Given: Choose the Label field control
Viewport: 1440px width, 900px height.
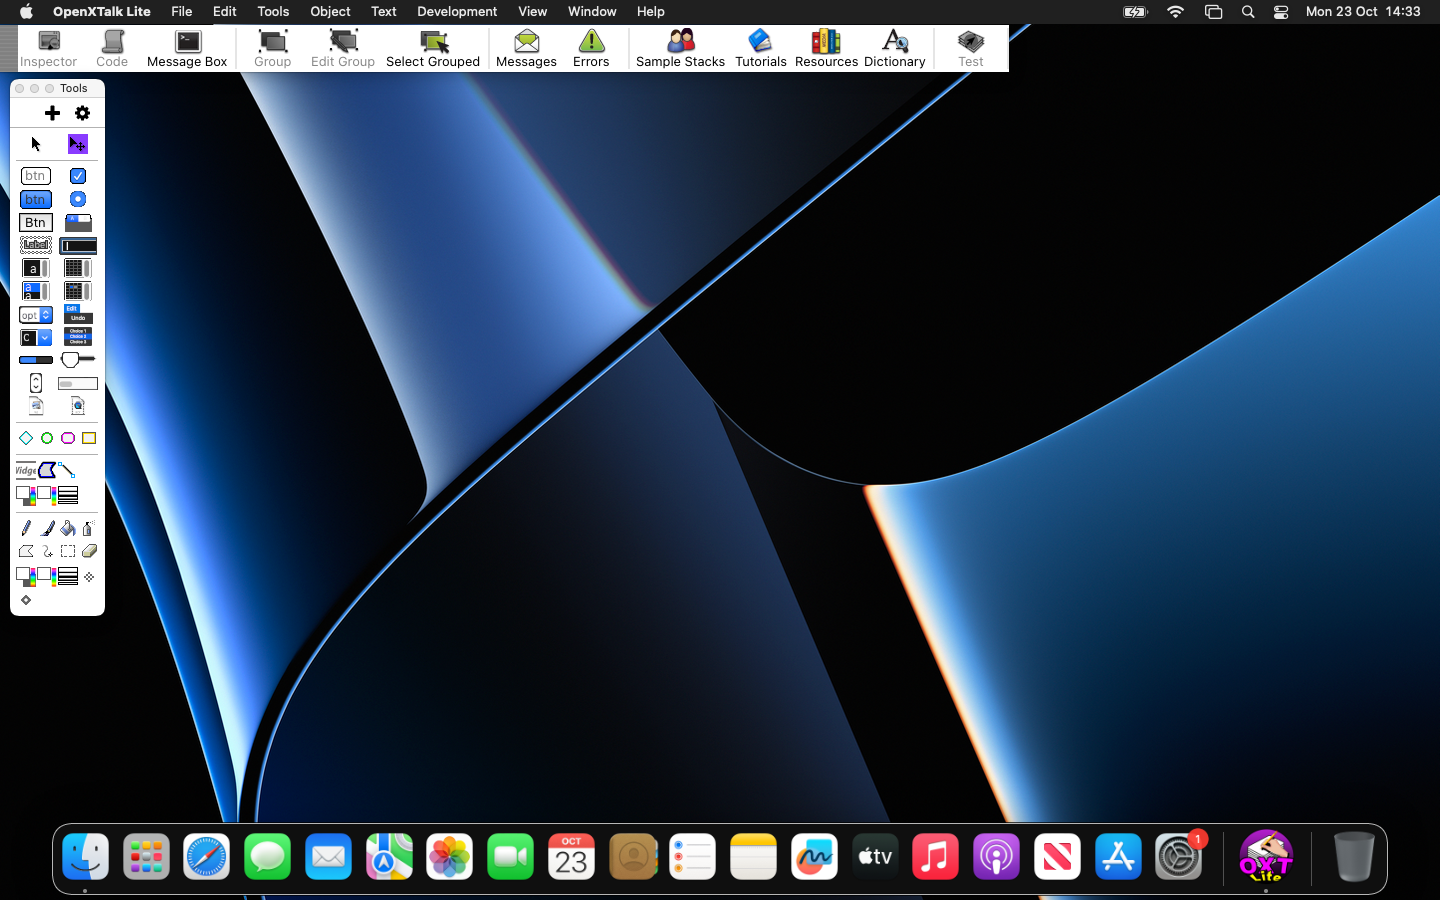Looking at the screenshot, I should (x=36, y=245).
